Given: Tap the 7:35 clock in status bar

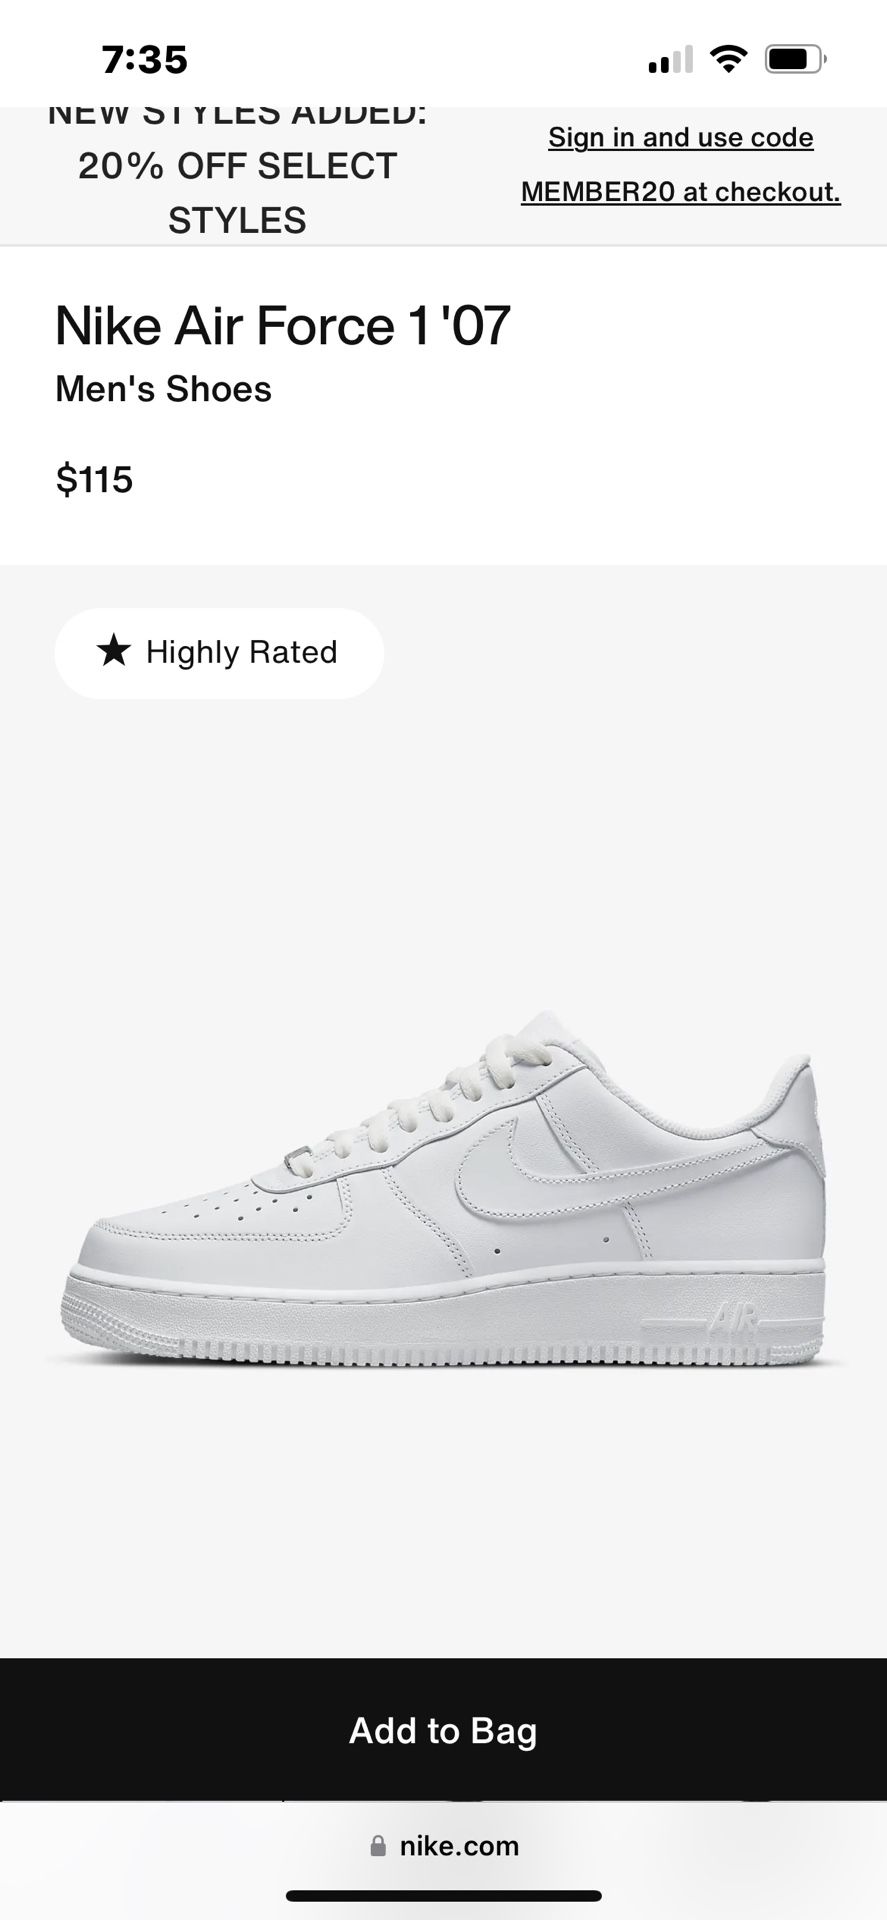Looking at the screenshot, I should click(x=145, y=60).
